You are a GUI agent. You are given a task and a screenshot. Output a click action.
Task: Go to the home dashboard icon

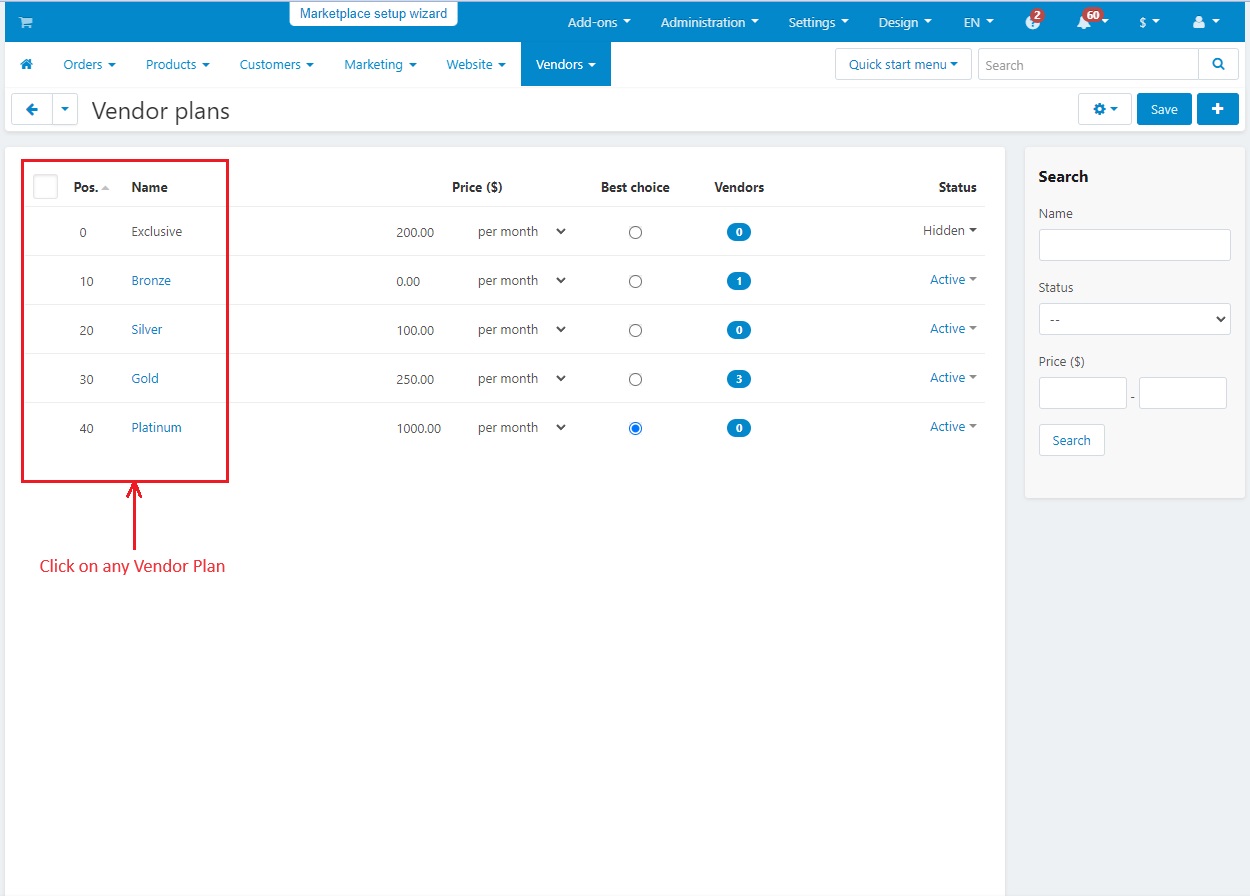[27, 64]
